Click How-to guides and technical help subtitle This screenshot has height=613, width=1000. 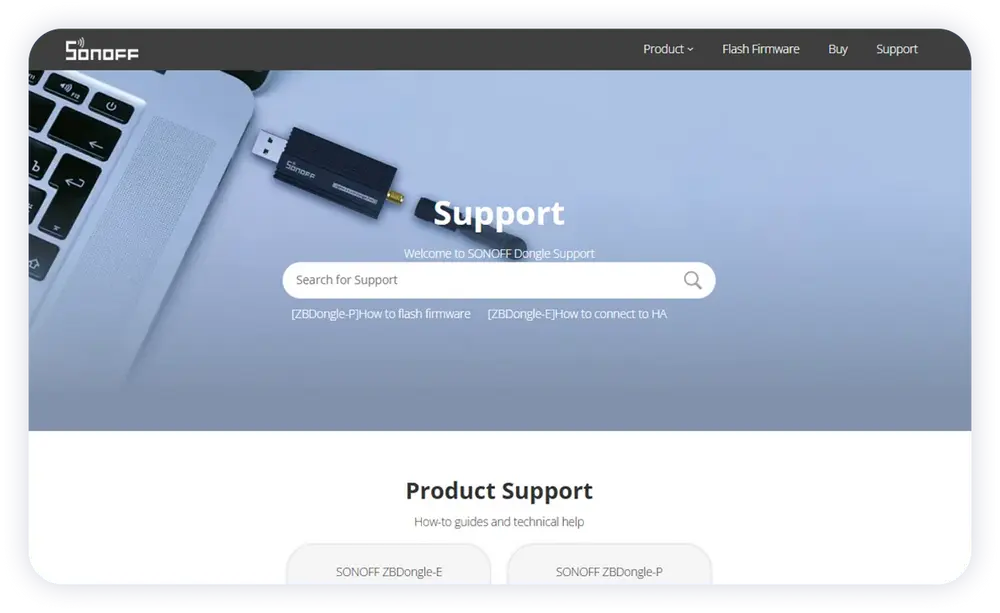tap(499, 522)
